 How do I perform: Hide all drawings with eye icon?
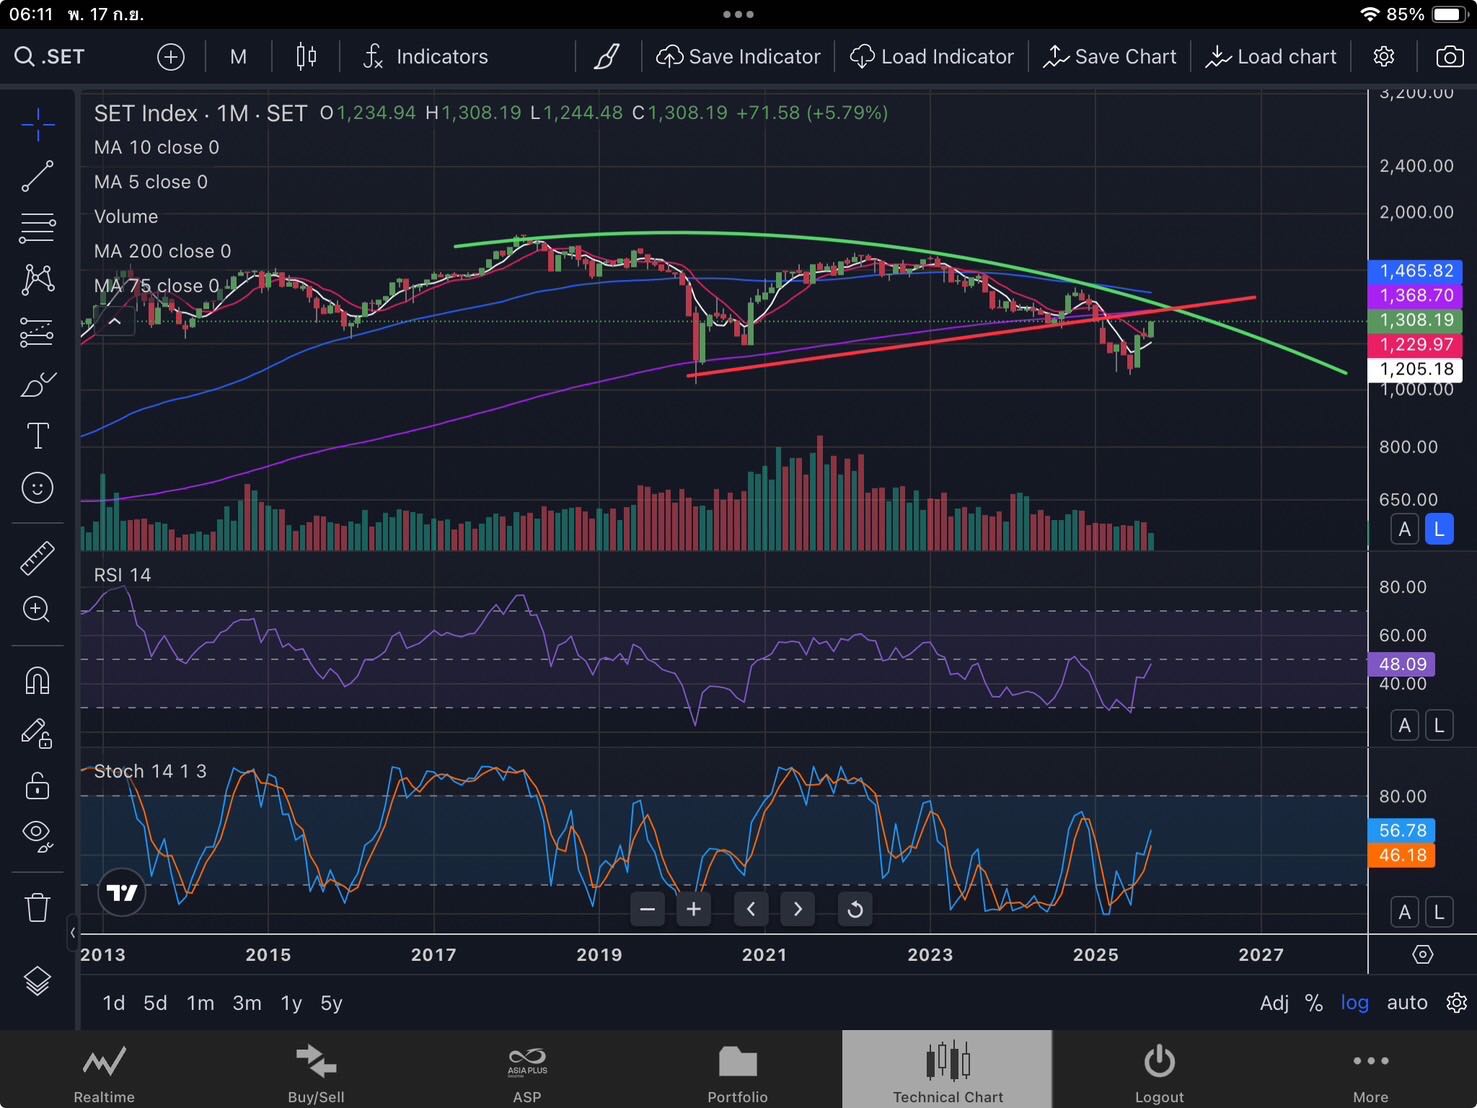[37, 836]
